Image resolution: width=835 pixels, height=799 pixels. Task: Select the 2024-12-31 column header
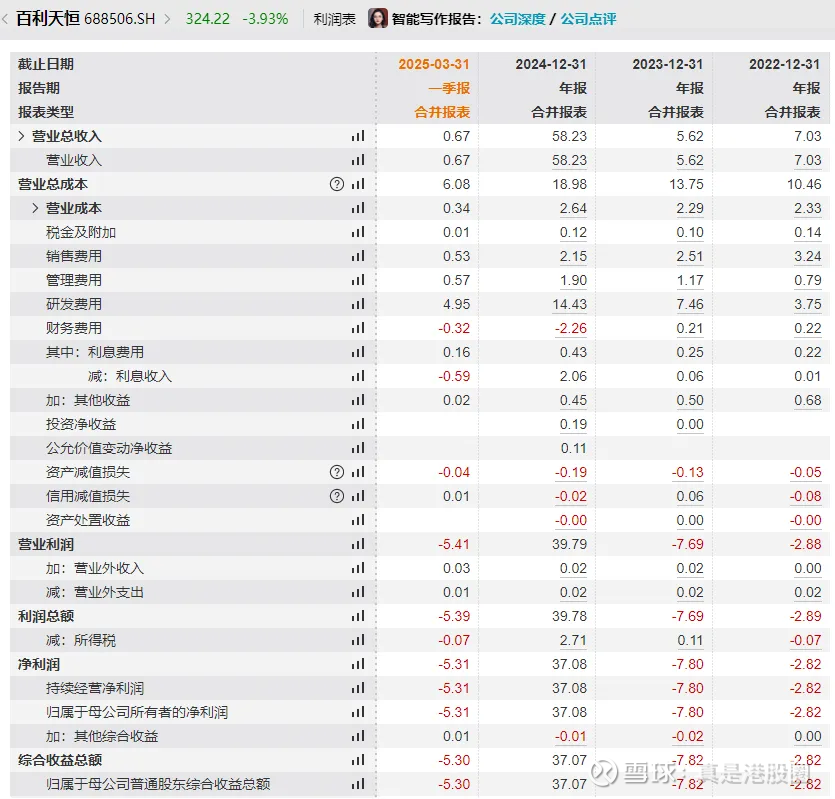[x=551, y=64]
